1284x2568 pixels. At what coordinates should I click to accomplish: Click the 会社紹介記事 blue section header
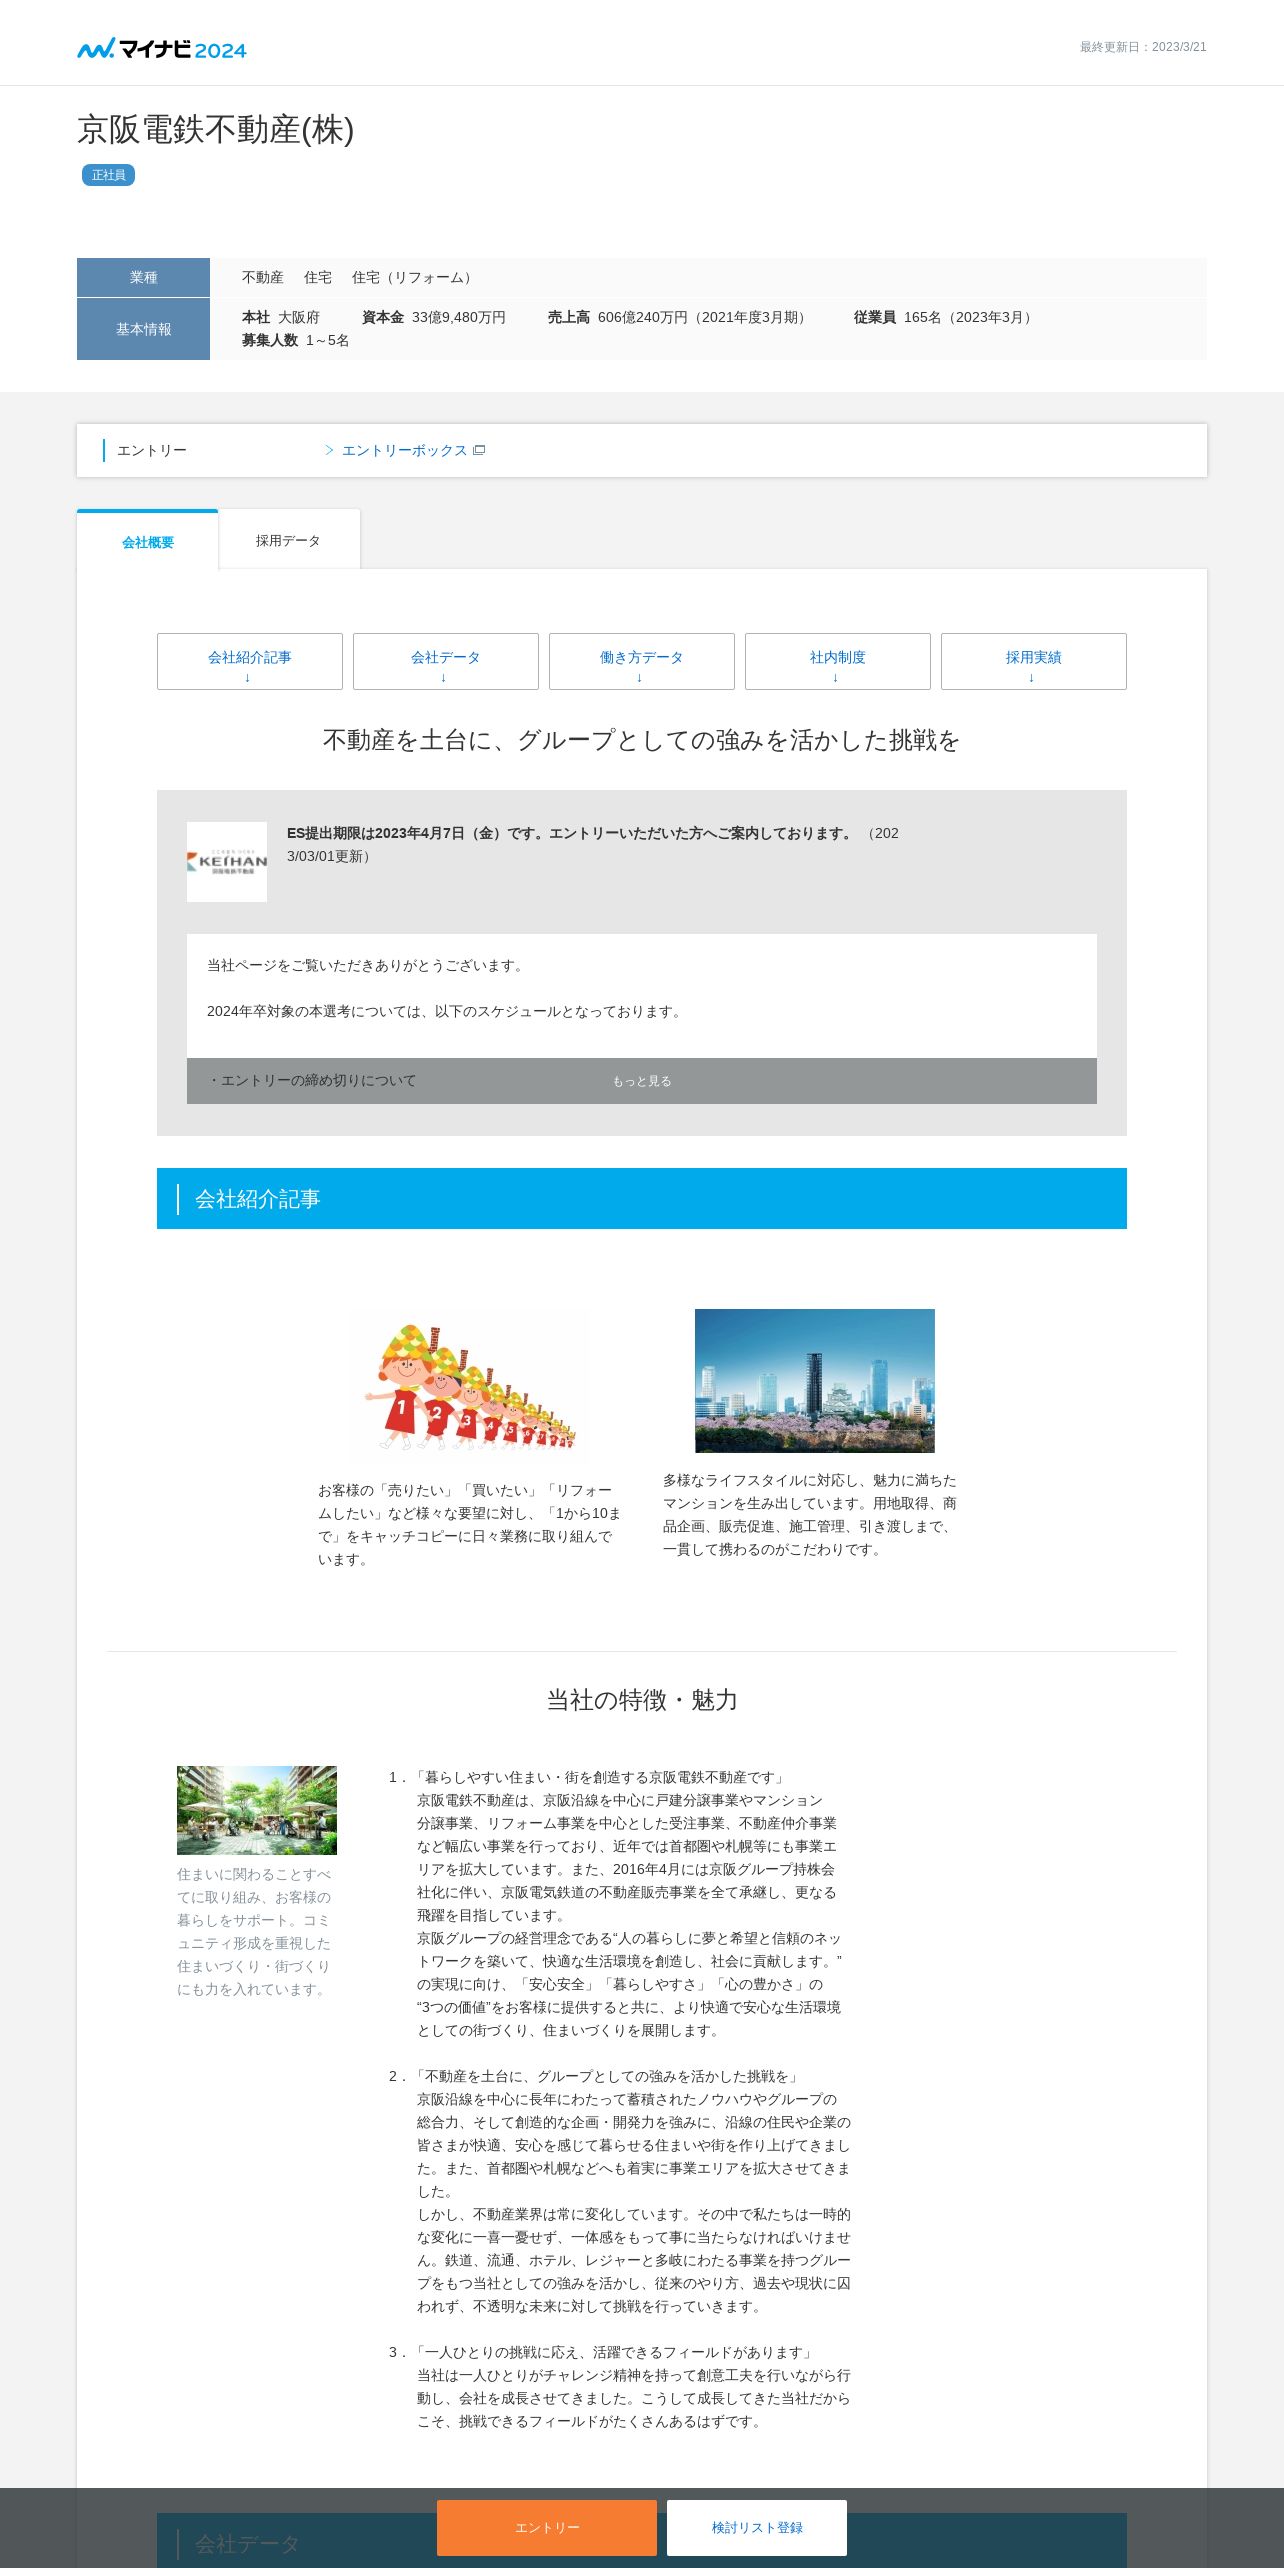click(x=642, y=1198)
